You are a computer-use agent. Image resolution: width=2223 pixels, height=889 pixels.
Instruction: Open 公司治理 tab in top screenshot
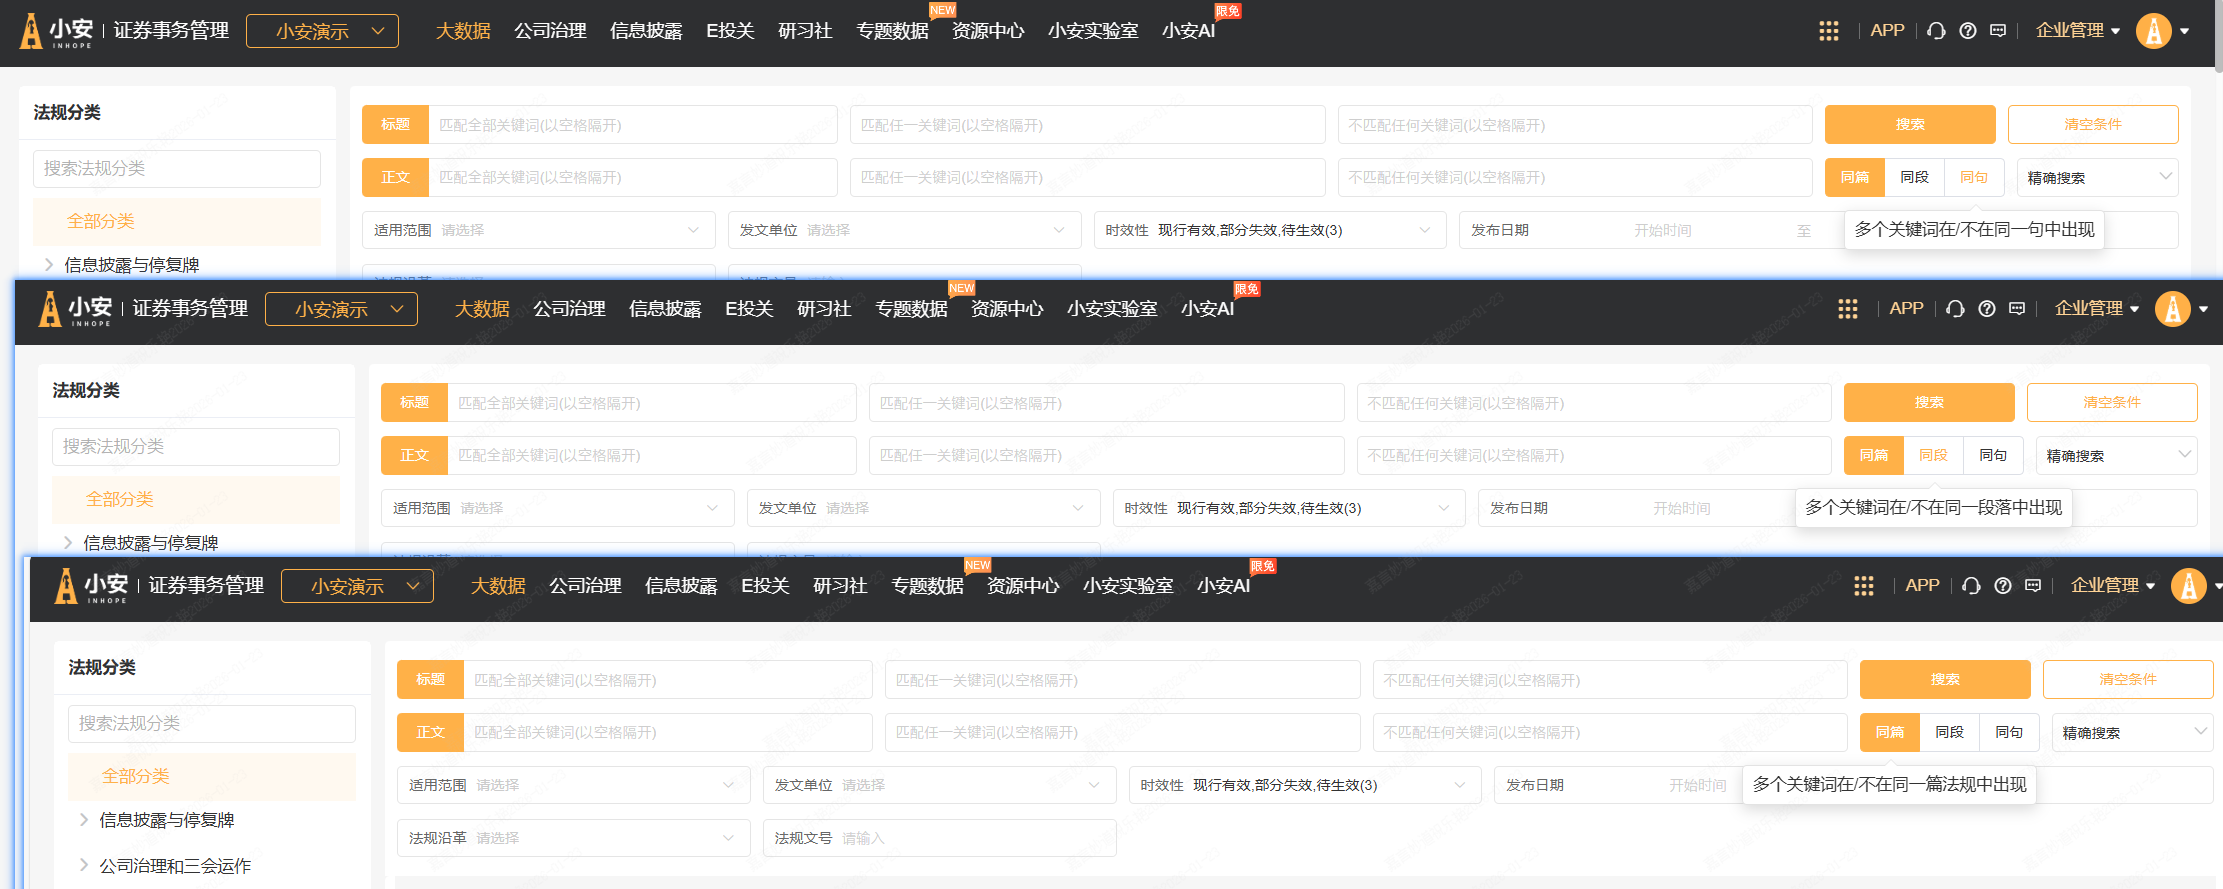[x=550, y=31]
